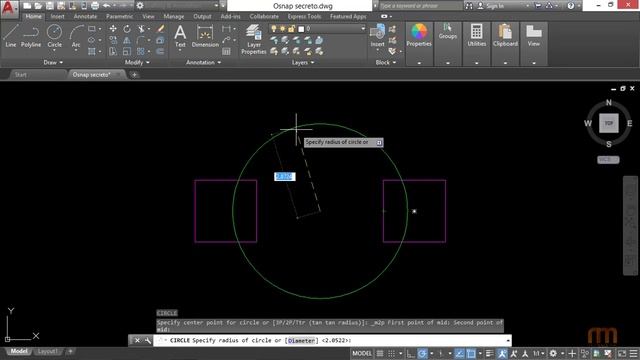The height and width of the screenshot is (360, 640).
Task: Select the Line tool
Action: 11,36
